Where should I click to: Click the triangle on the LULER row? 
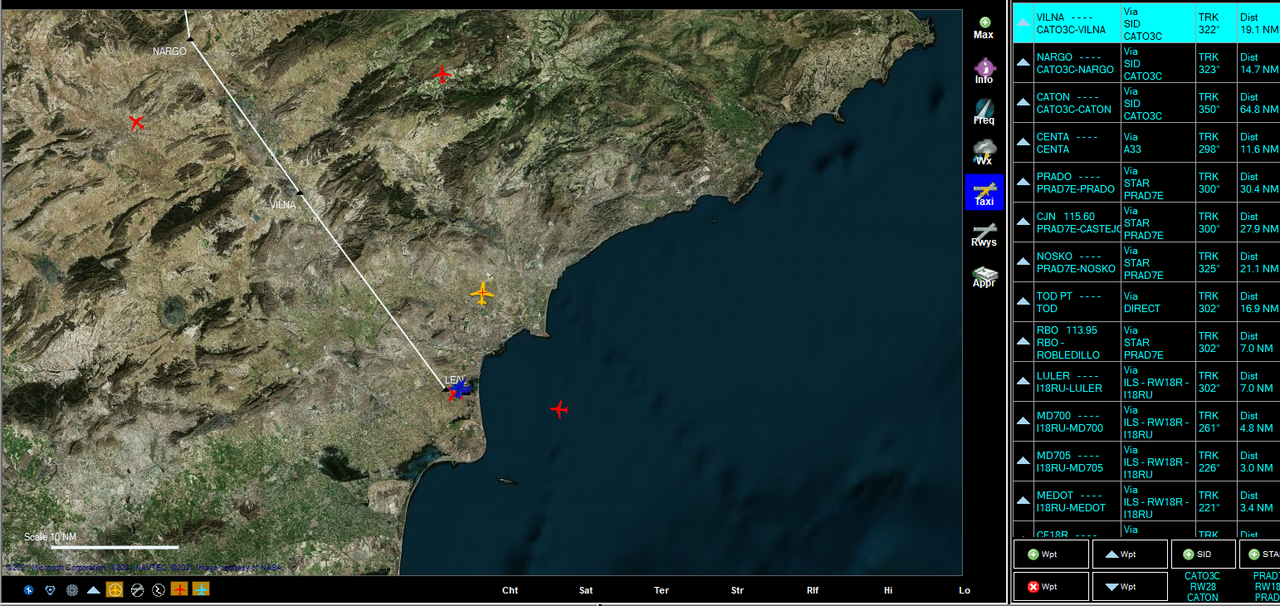pyautogui.click(x=1023, y=381)
